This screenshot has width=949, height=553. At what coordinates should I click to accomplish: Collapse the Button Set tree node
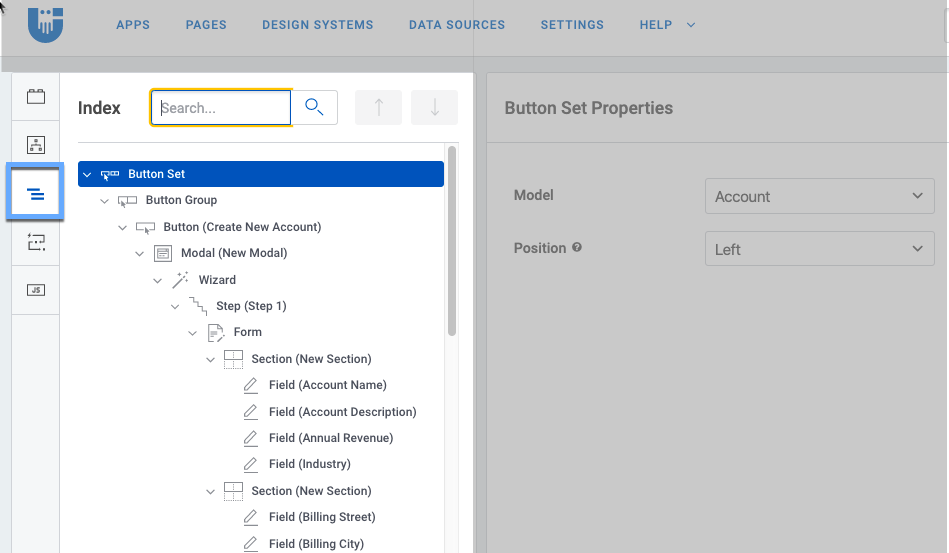coord(87,174)
